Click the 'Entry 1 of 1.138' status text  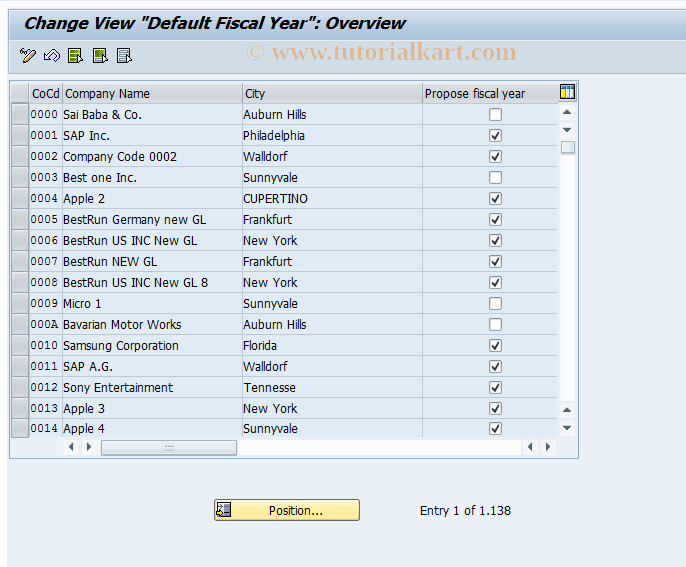point(465,511)
